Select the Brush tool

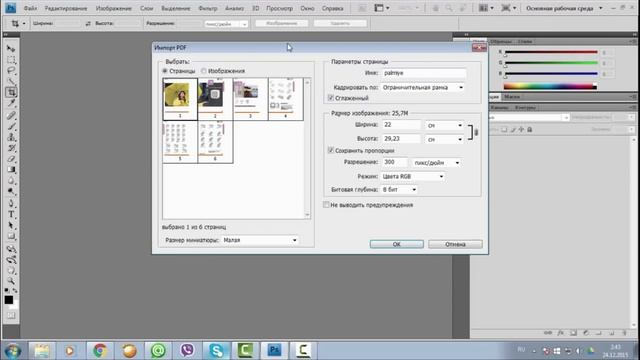[11, 126]
